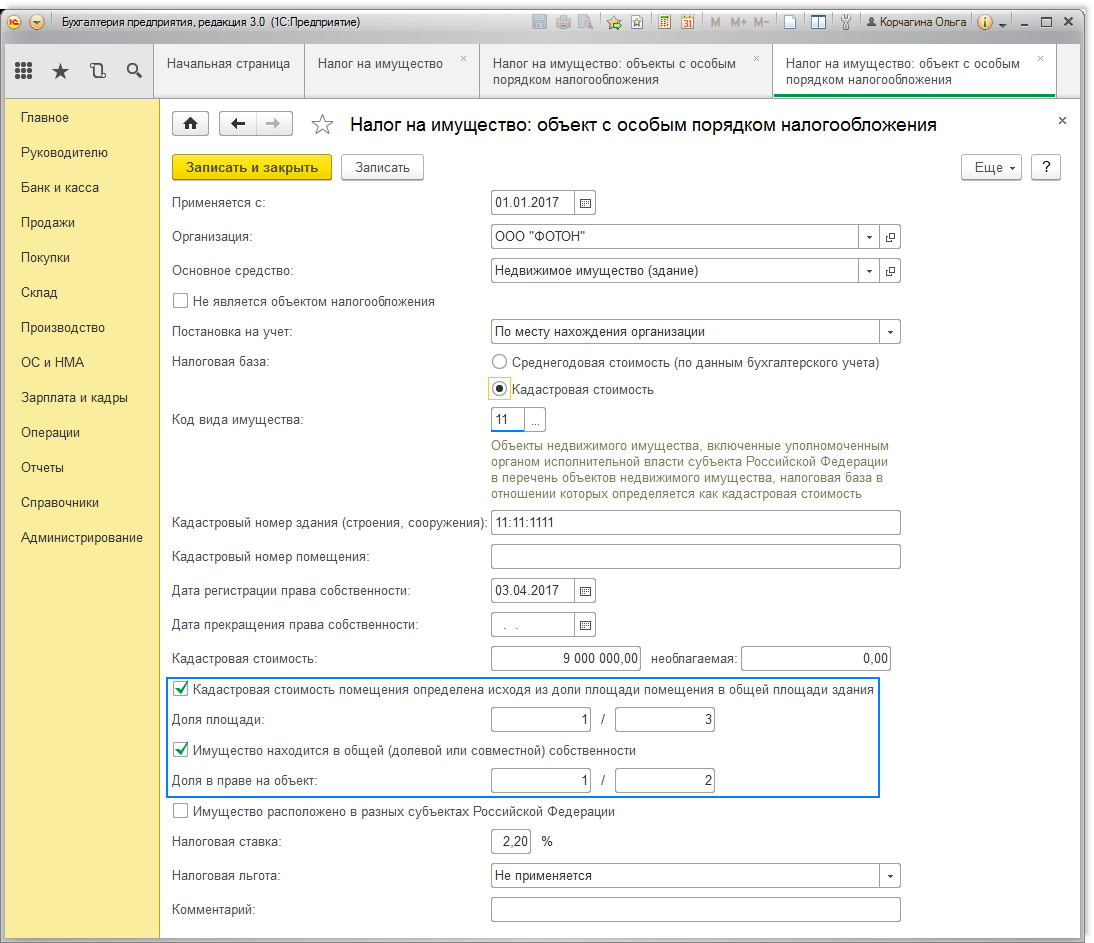1094x943 pixels.
Task: Expand the 'Постановка на учет' dropdown
Action: click(x=889, y=332)
